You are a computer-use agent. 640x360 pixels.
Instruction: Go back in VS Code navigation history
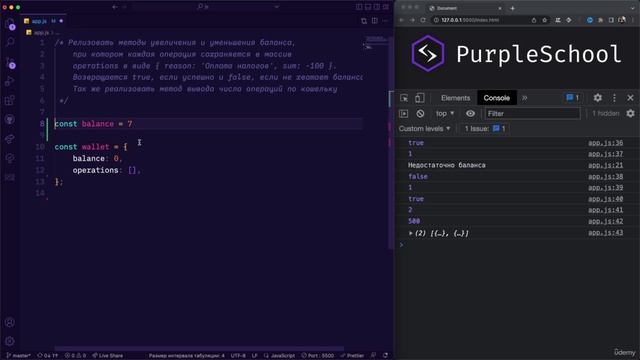[115, 7]
